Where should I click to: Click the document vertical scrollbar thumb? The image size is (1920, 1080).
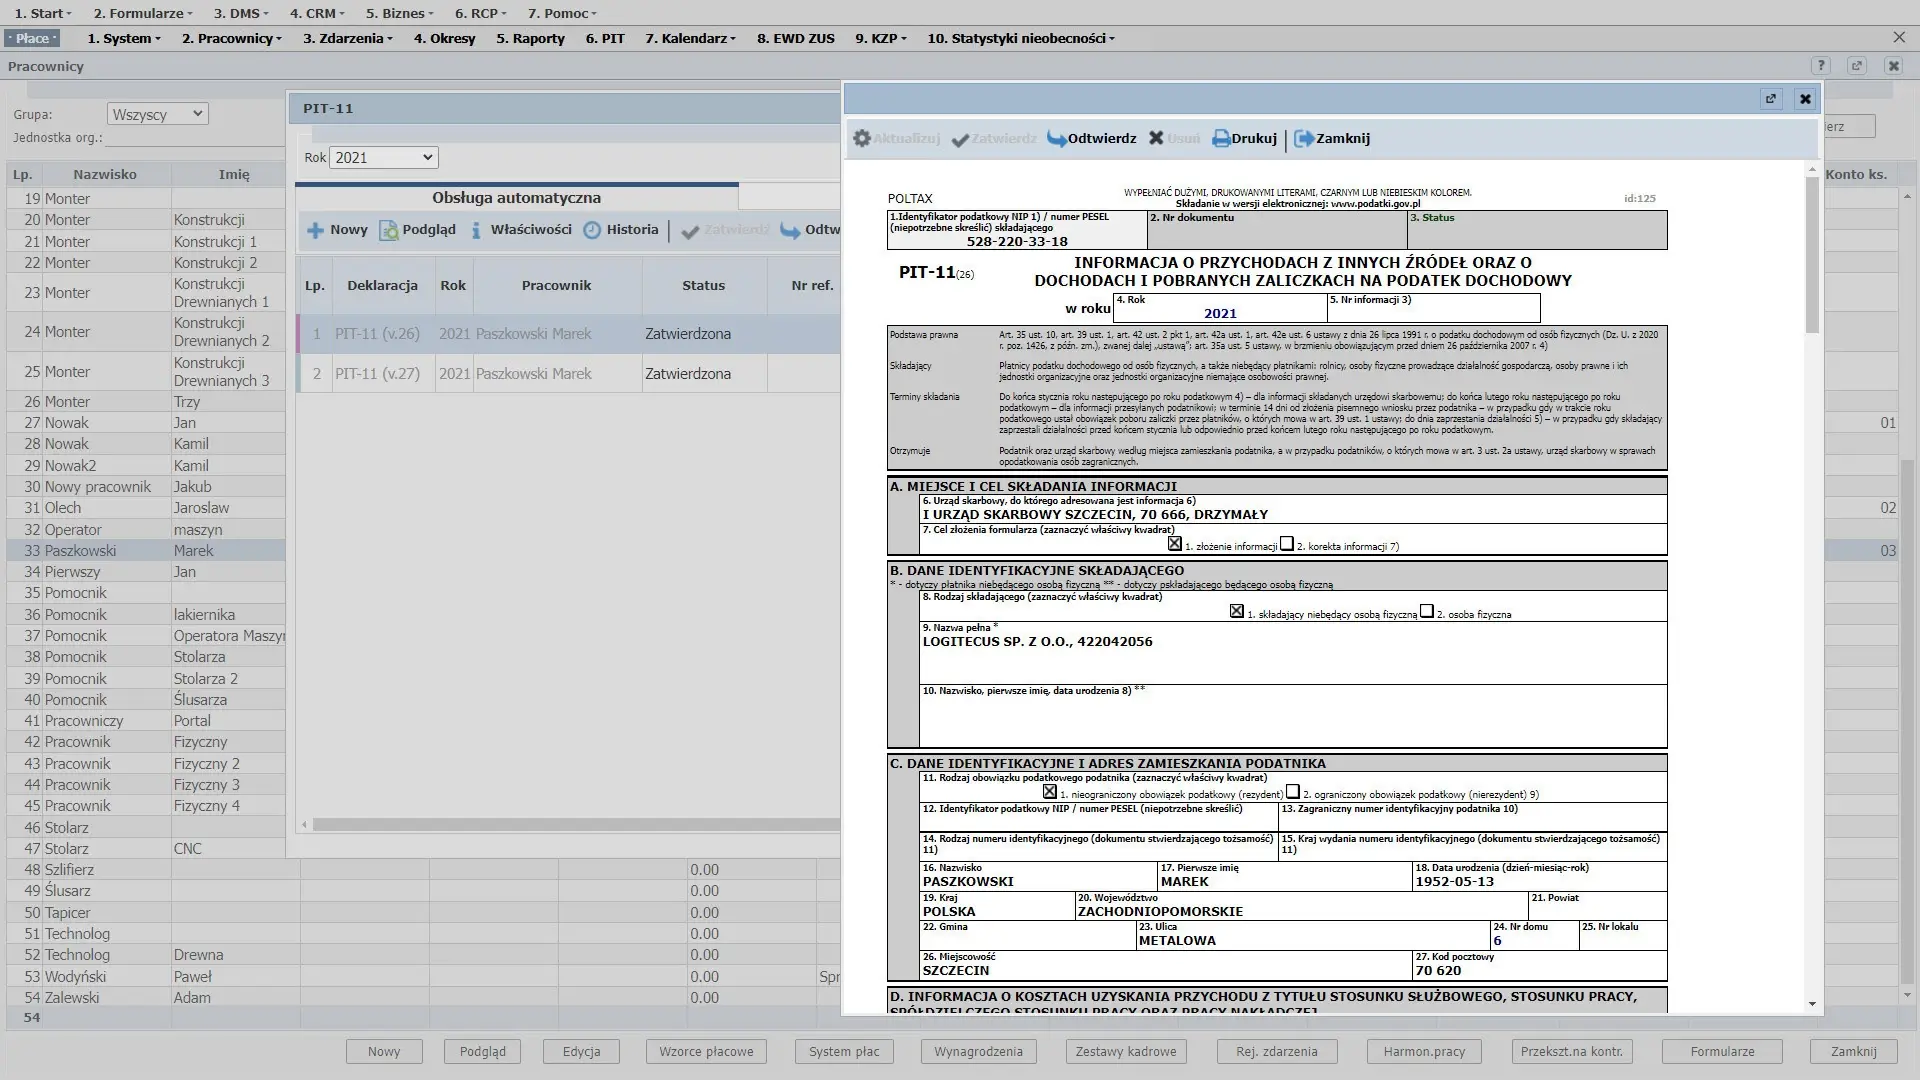1812,255
